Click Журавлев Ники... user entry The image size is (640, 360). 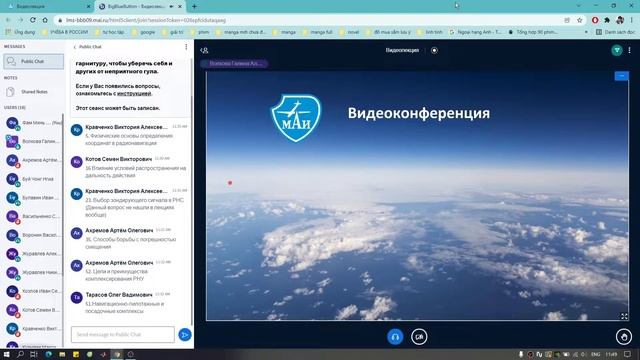click(x=33, y=273)
